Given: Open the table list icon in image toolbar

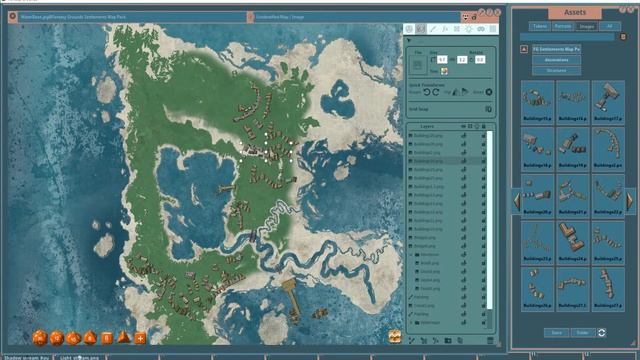Looking at the screenshot, I should pyautogui.click(x=493, y=29).
